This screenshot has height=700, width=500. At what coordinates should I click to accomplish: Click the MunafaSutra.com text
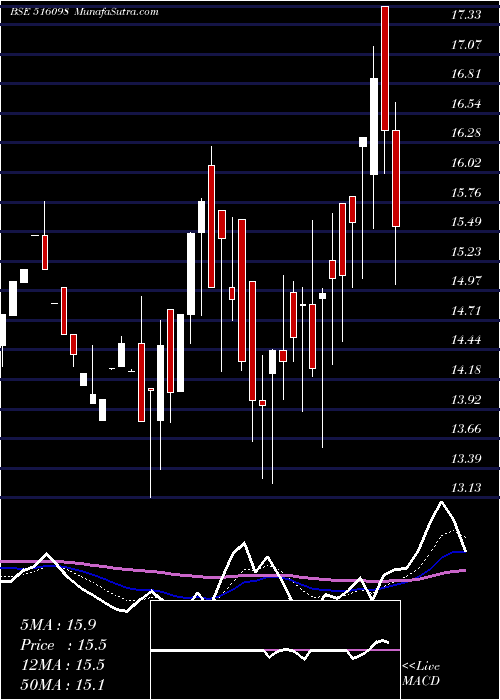pos(116,12)
